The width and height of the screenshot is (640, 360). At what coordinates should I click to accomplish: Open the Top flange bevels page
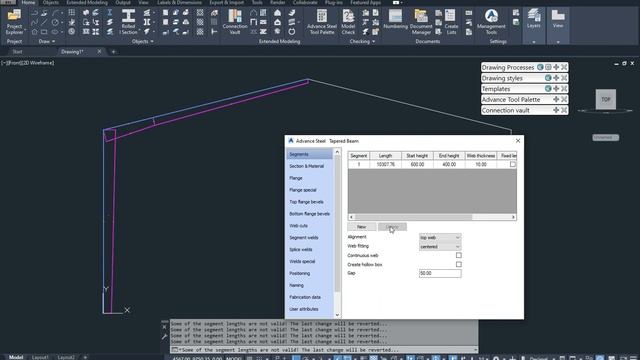pyautogui.click(x=306, y=202)
